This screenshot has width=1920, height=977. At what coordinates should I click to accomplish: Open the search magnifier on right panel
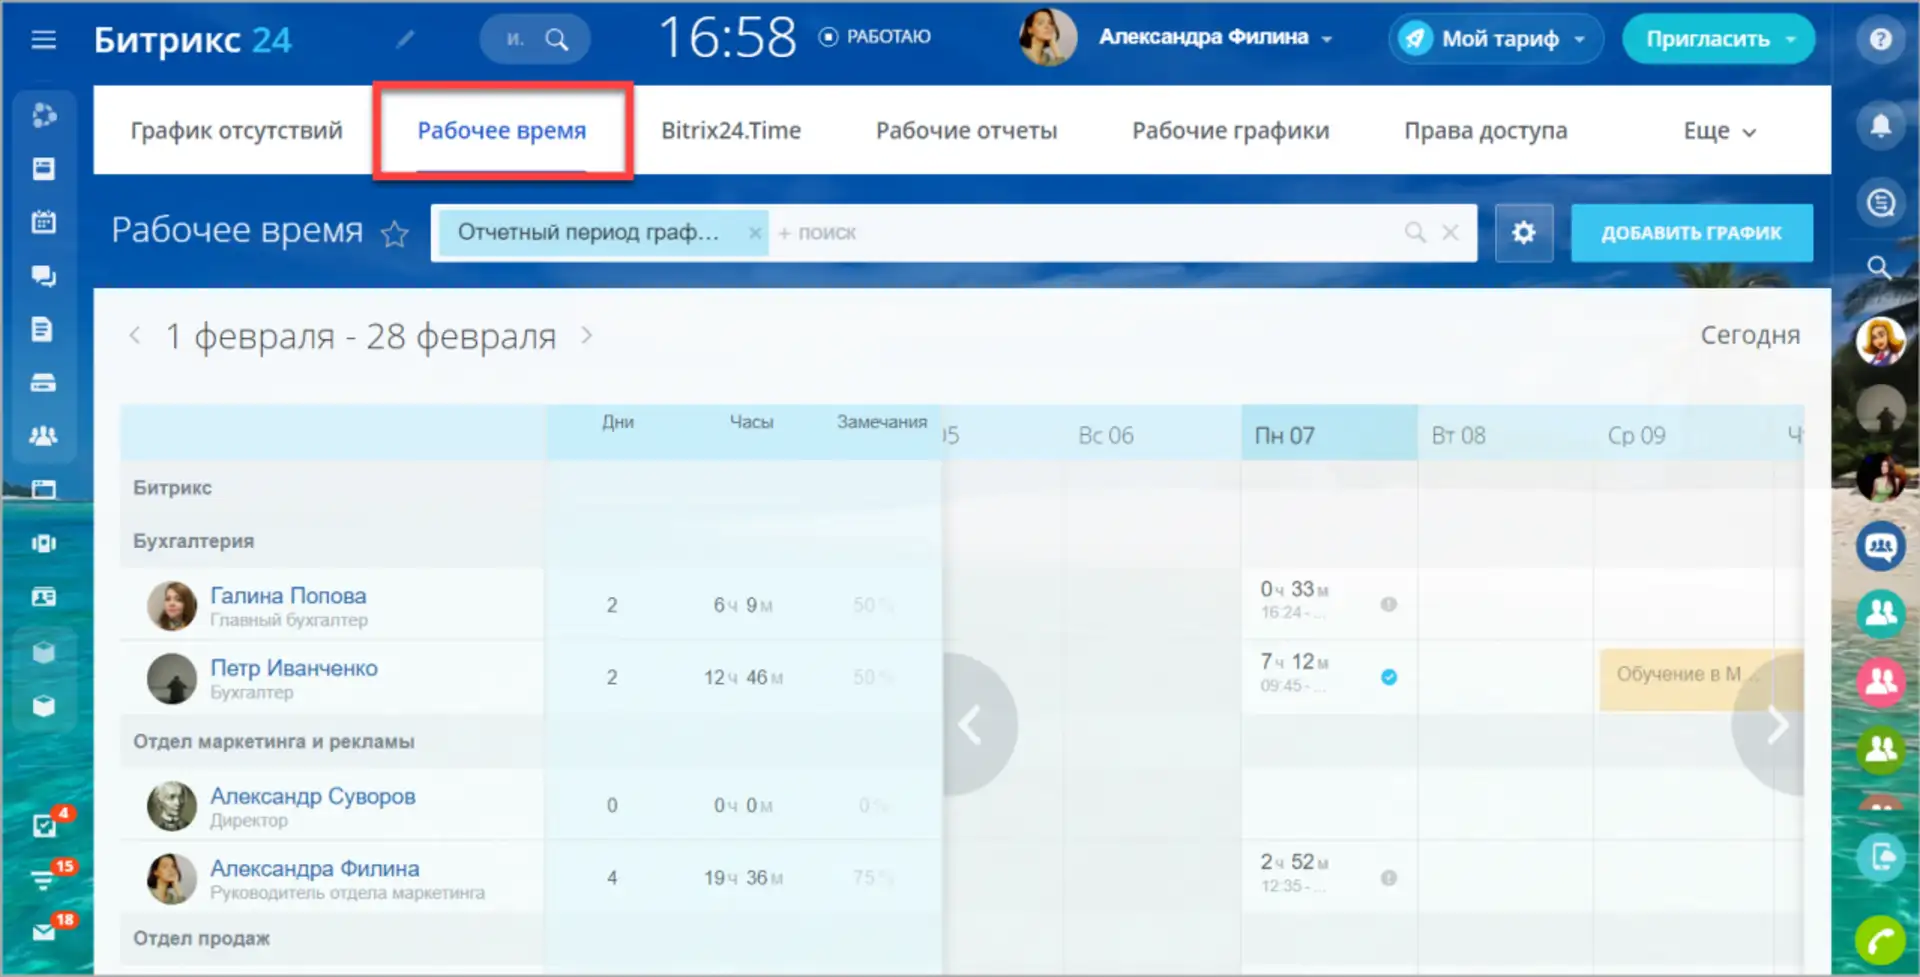click(1881, 268)
